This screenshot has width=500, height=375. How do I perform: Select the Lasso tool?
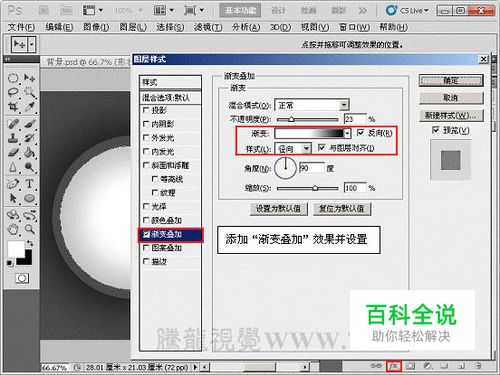13,92
